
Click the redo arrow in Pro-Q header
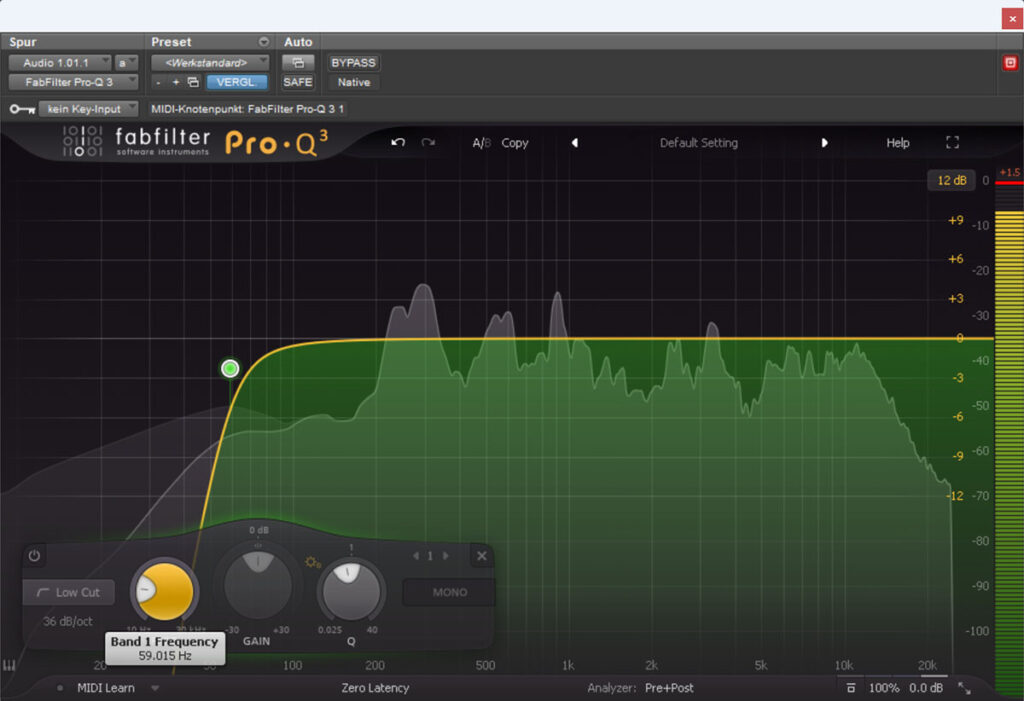pyautogui.click(x=428, y=142)
